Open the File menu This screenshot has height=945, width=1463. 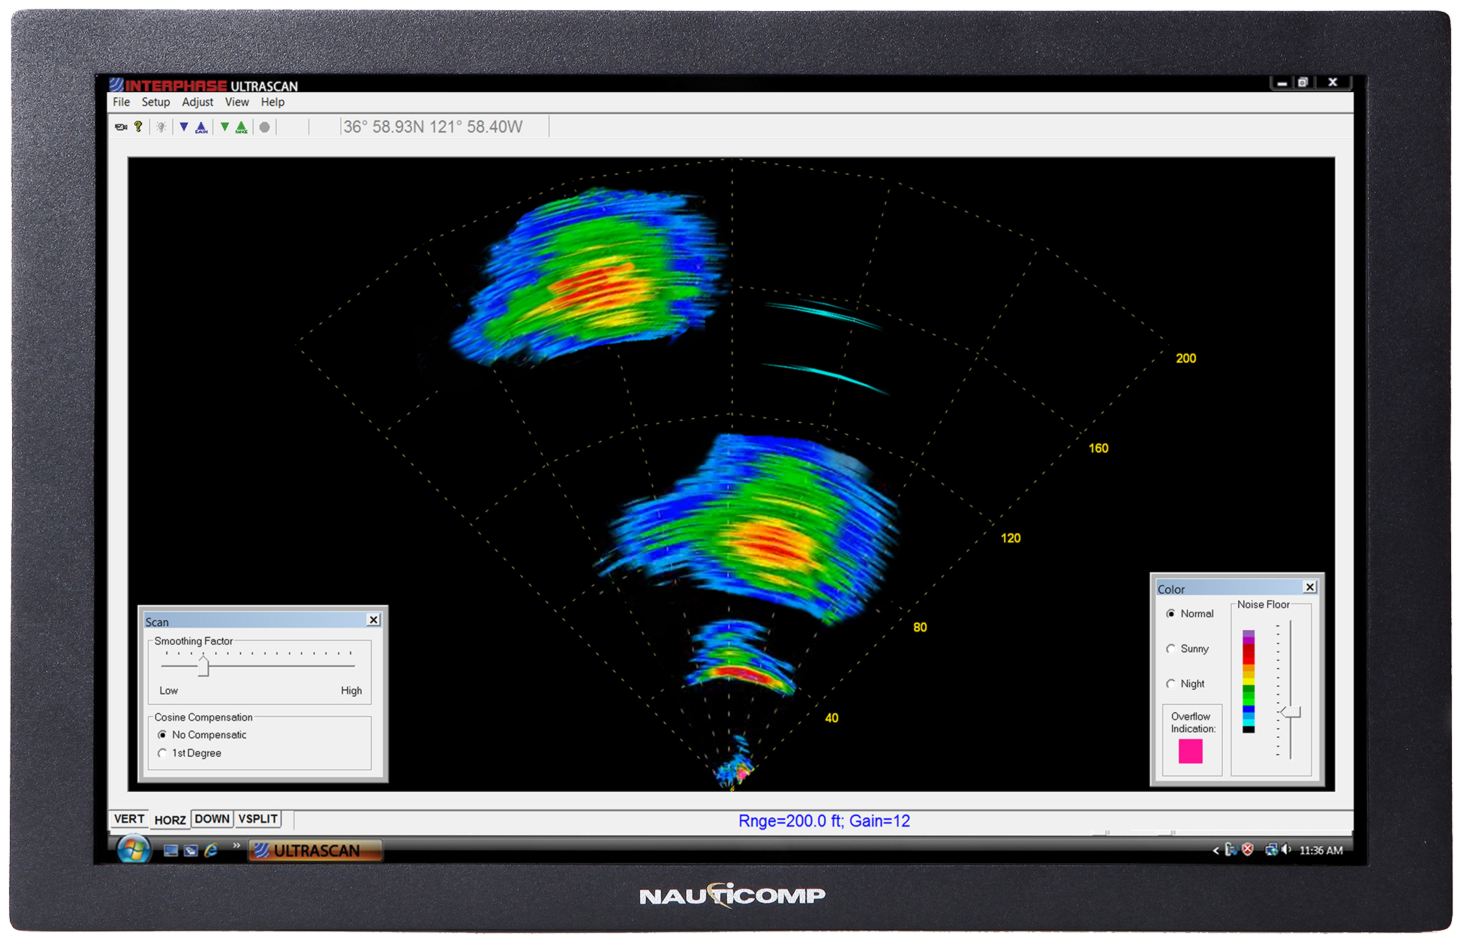point(121,102)
